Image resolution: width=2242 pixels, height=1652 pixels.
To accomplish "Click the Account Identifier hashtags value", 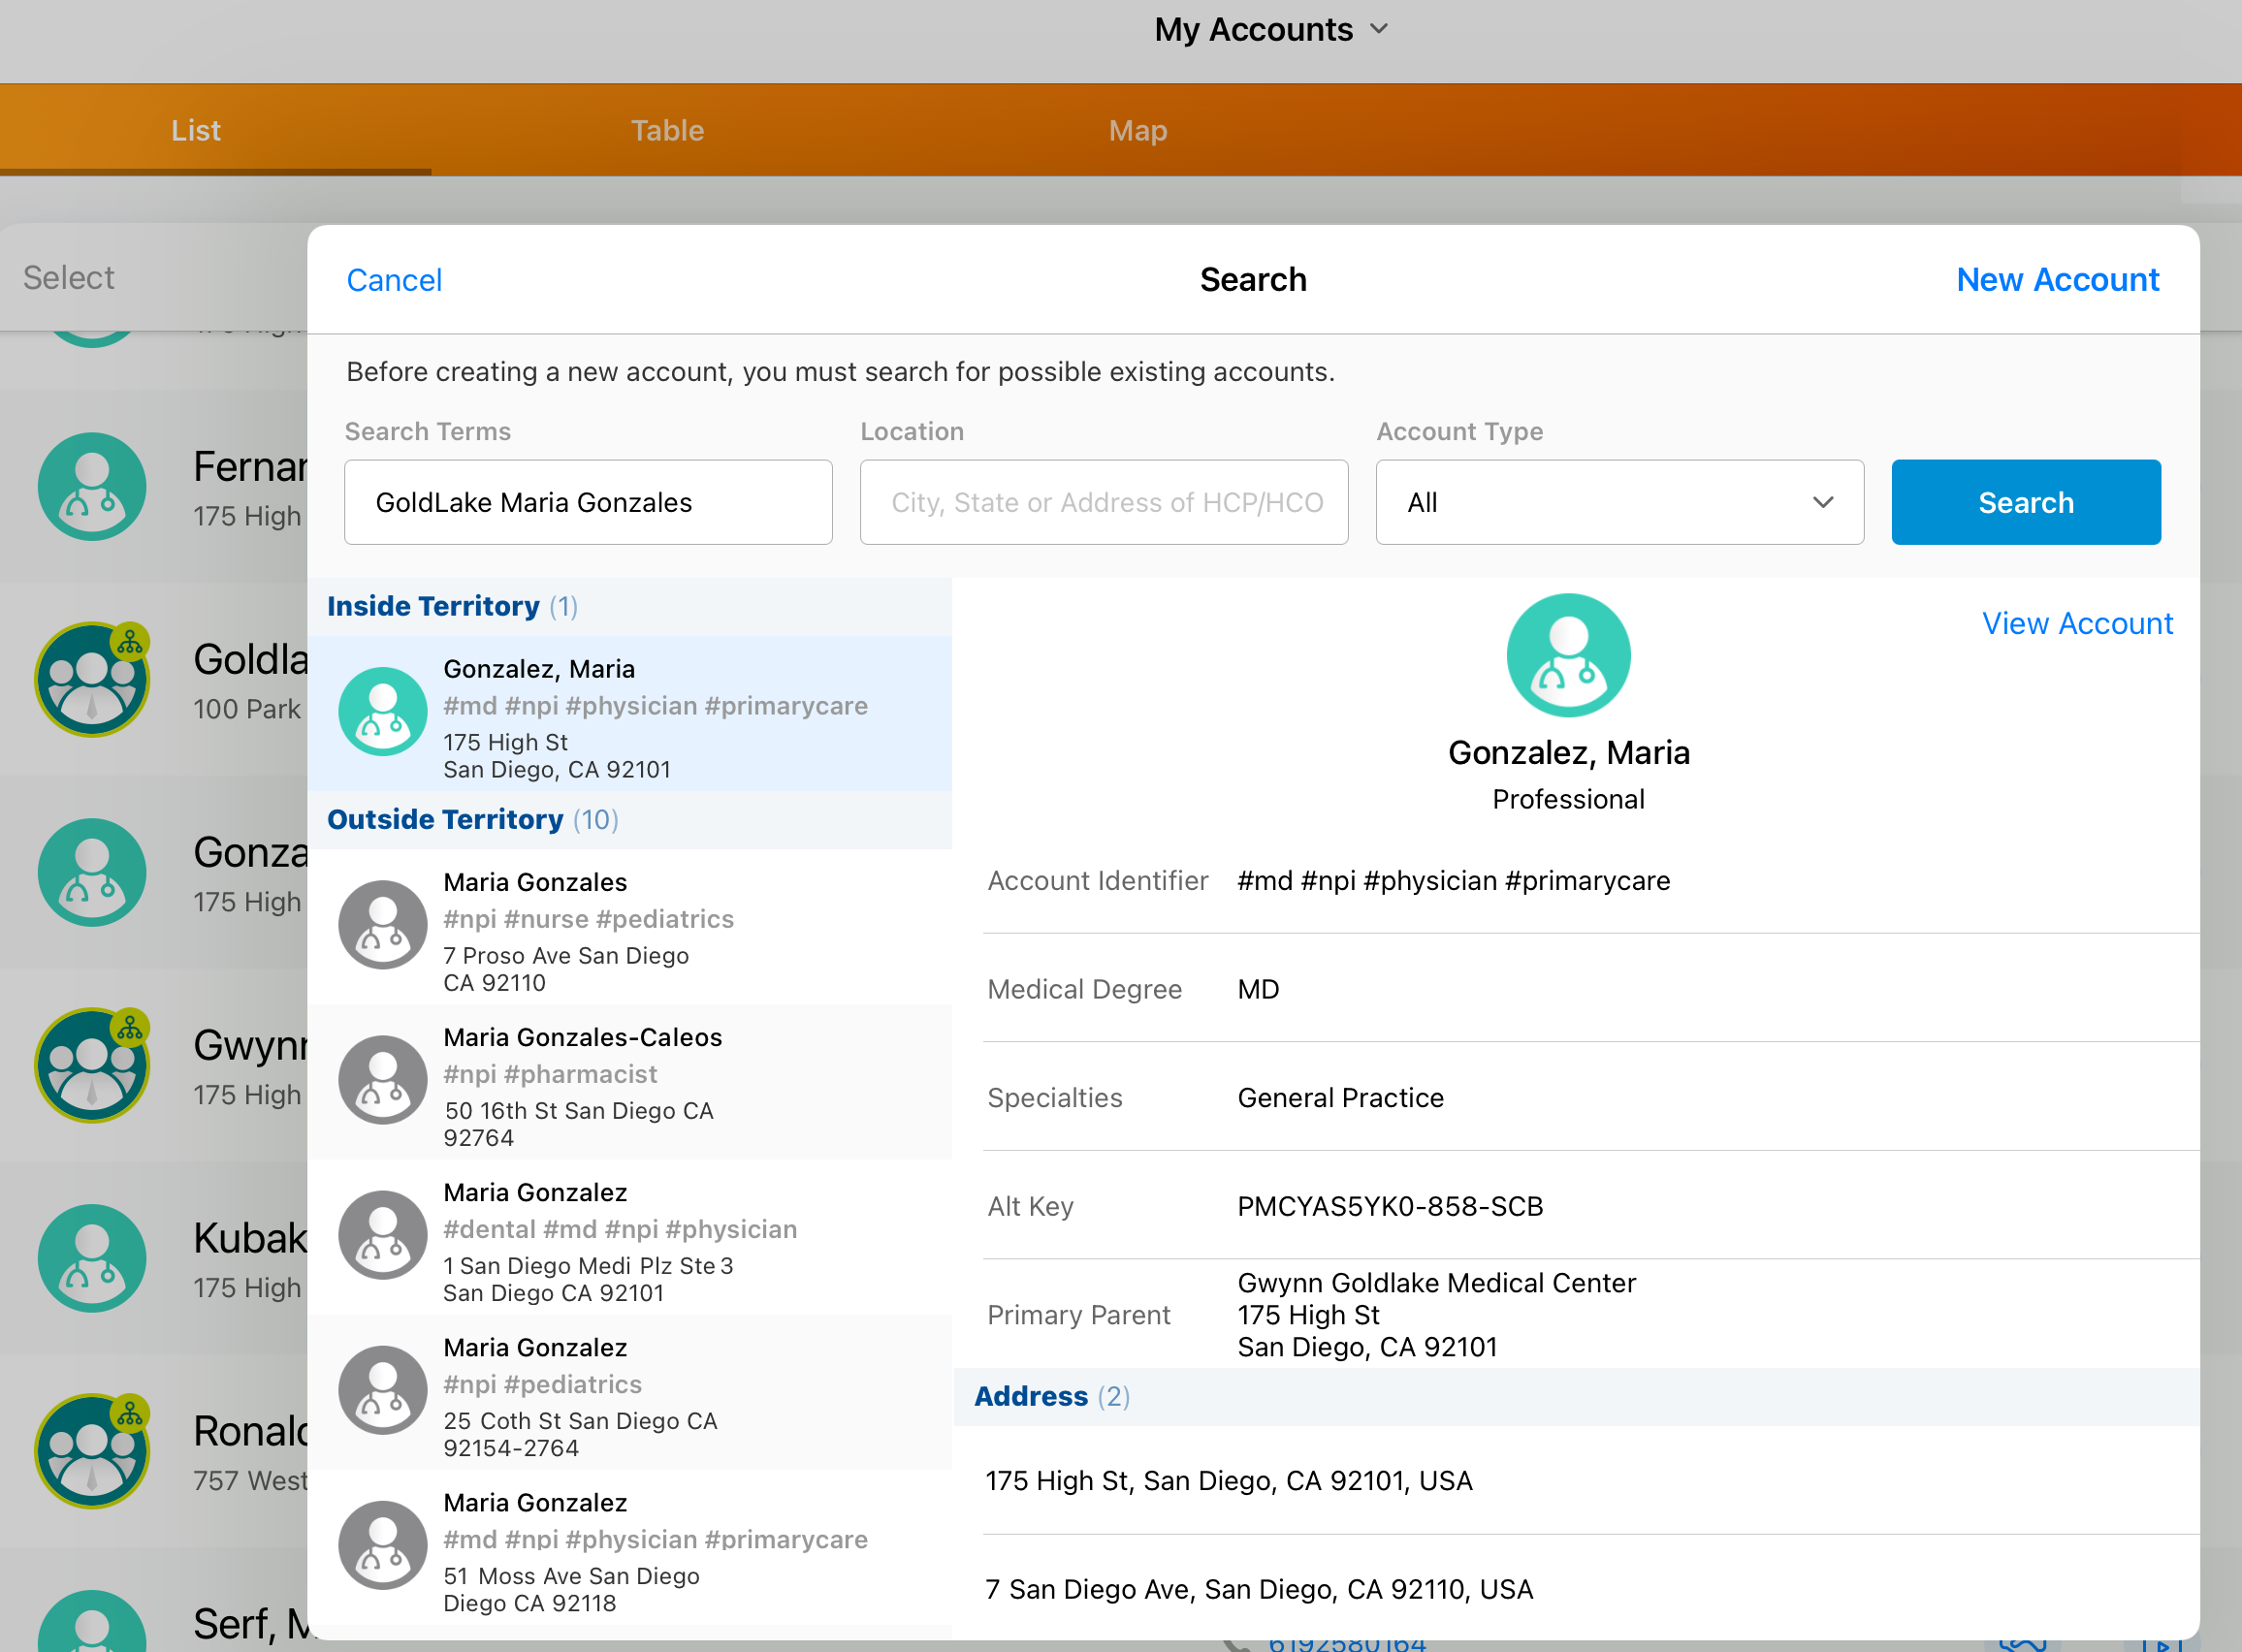I will (x=1453, y=880).
